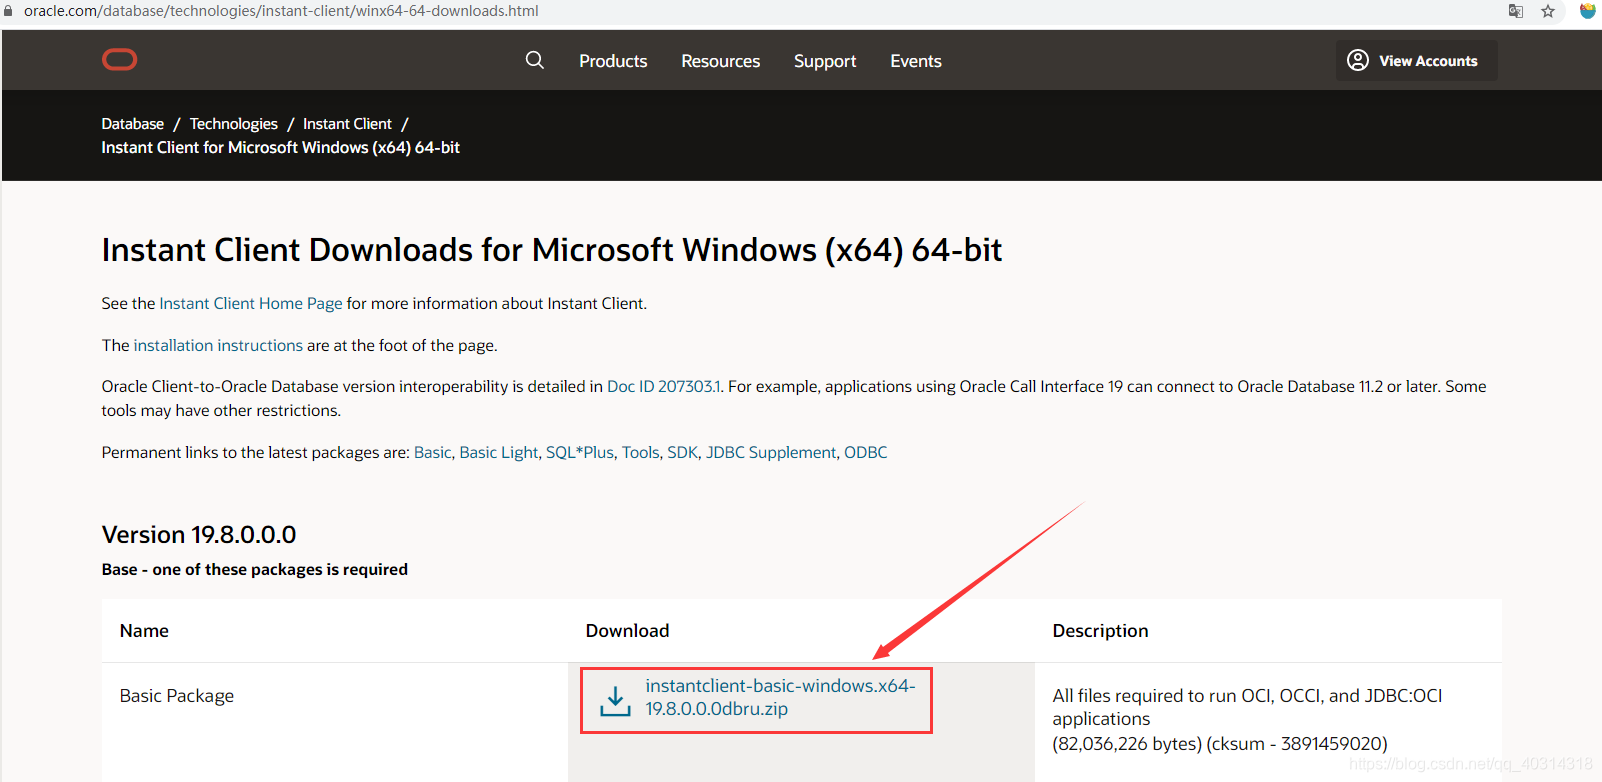This screenshot has height=782, width=1602.
Task: Open the Events menu
Action: pos(916,61)
